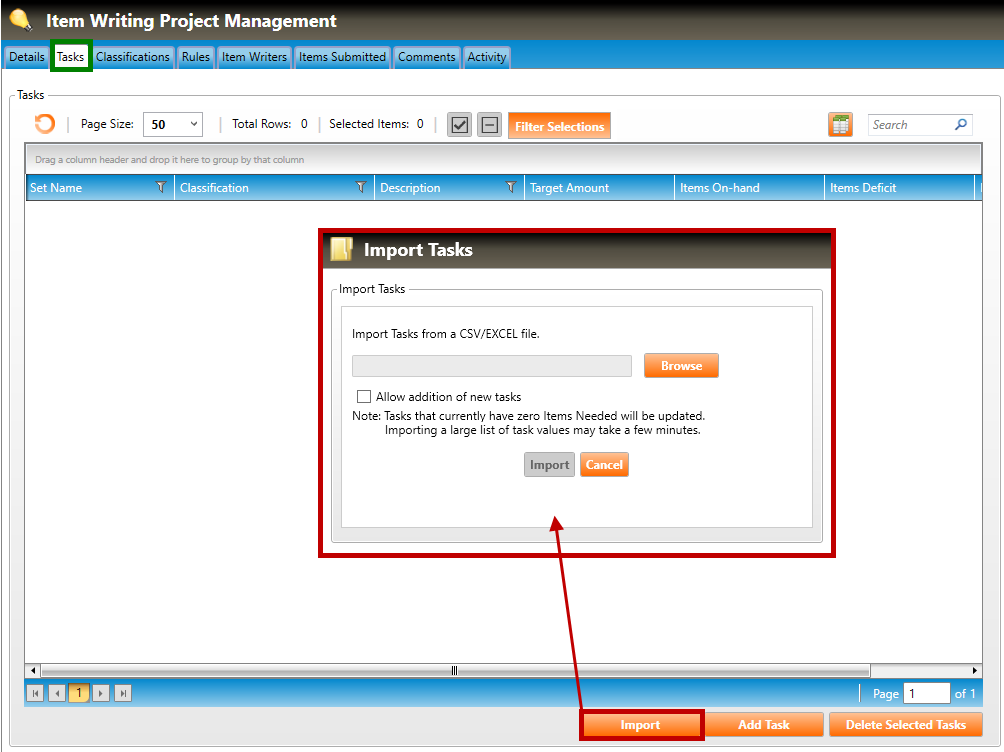1004x752 pixels.
Task: Click the horizontal scrollbar thumb
Action: pos(455,670)
